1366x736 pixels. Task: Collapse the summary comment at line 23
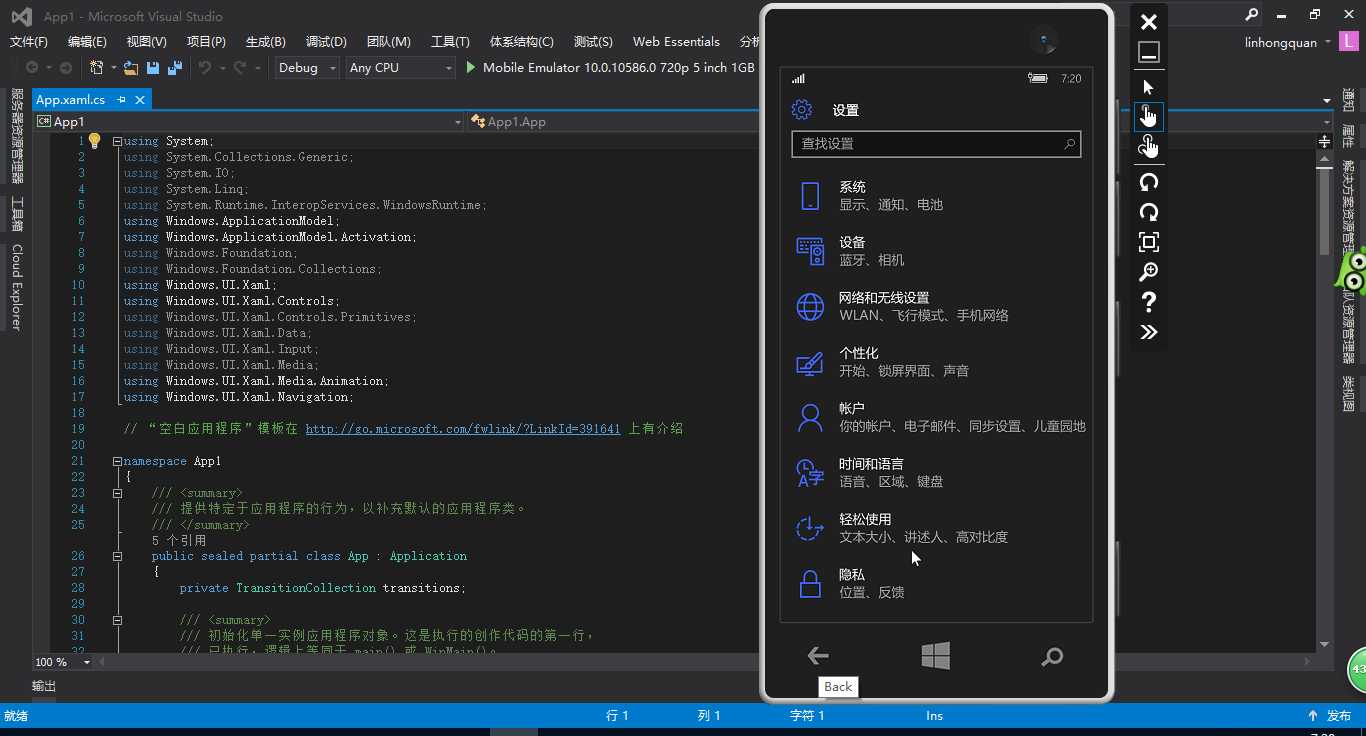(117, 493)
